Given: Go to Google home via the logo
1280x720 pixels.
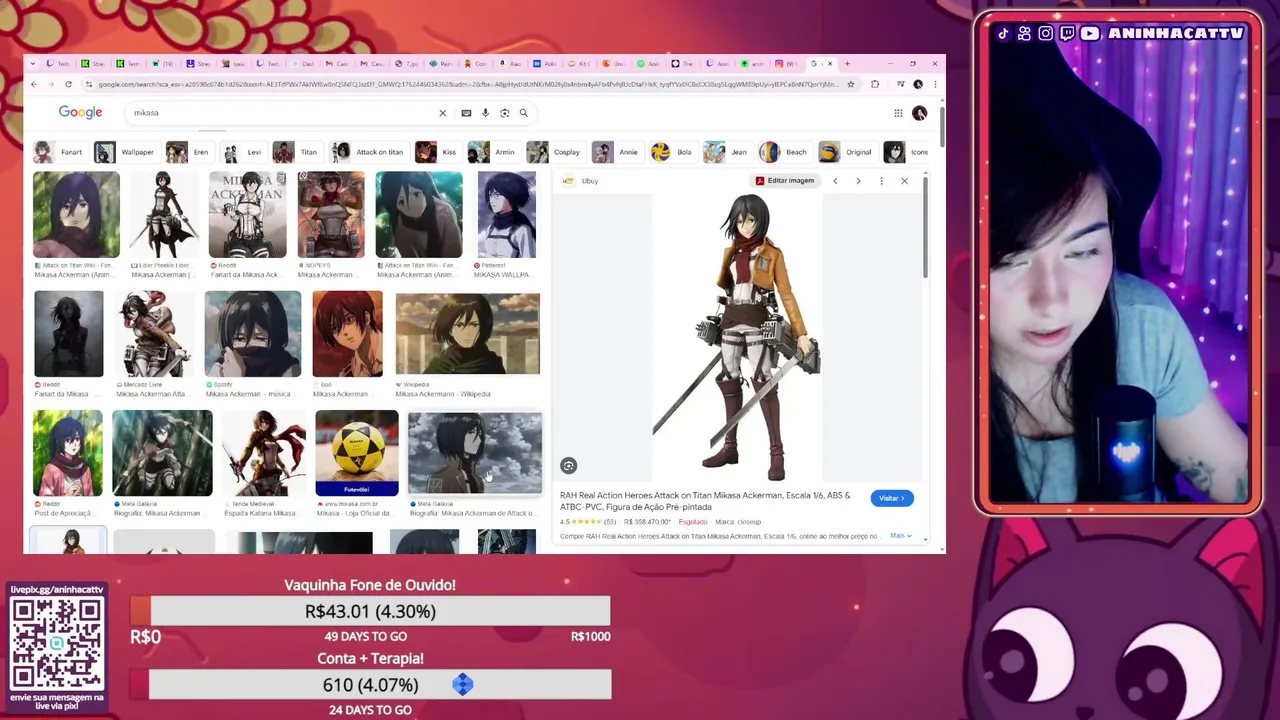Looking at the screenshot, I should point(80,112).
